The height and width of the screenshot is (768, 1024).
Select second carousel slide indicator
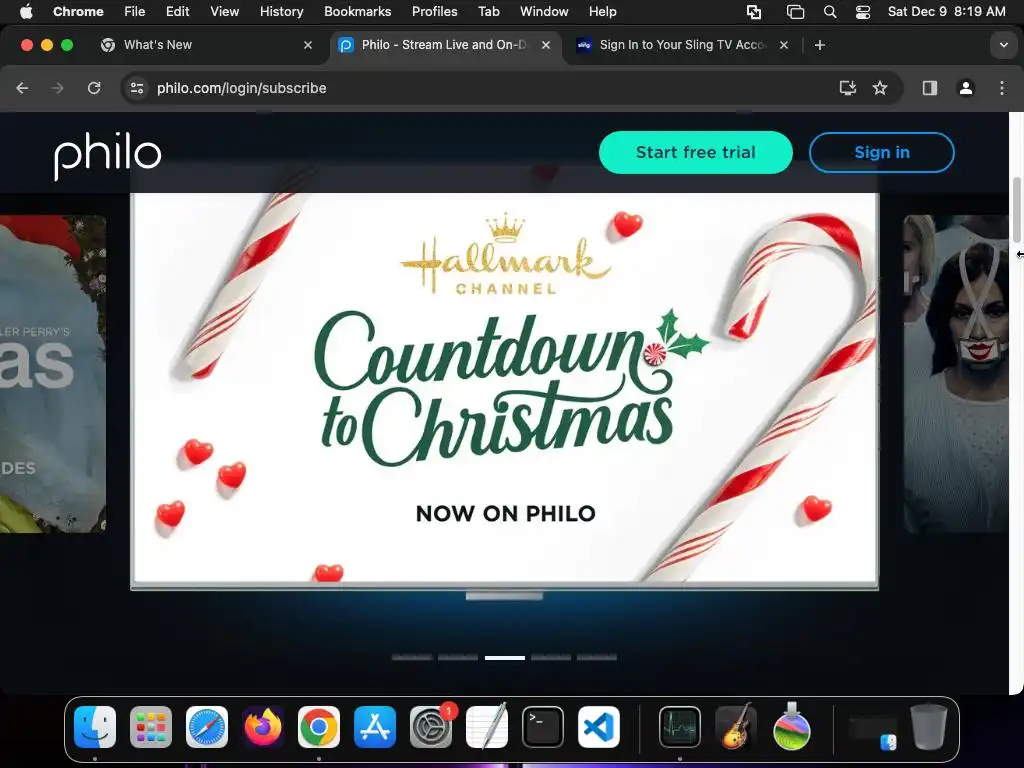click(x=458, y=658)
